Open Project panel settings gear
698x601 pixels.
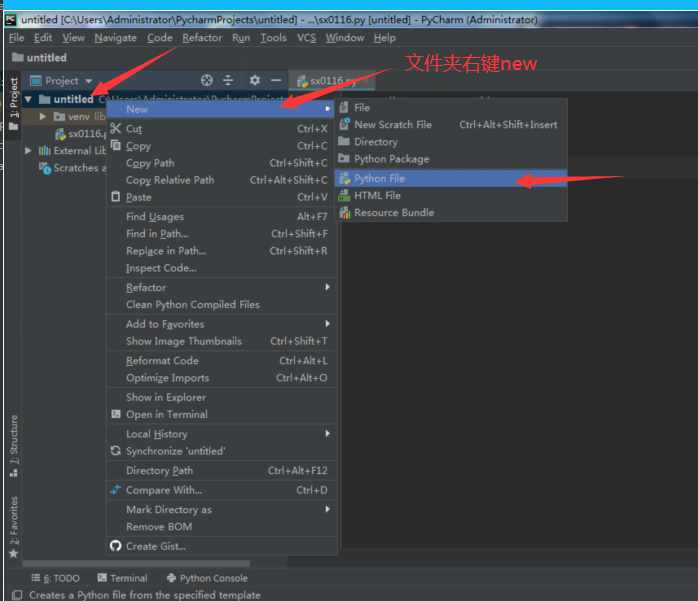point(255,81)
